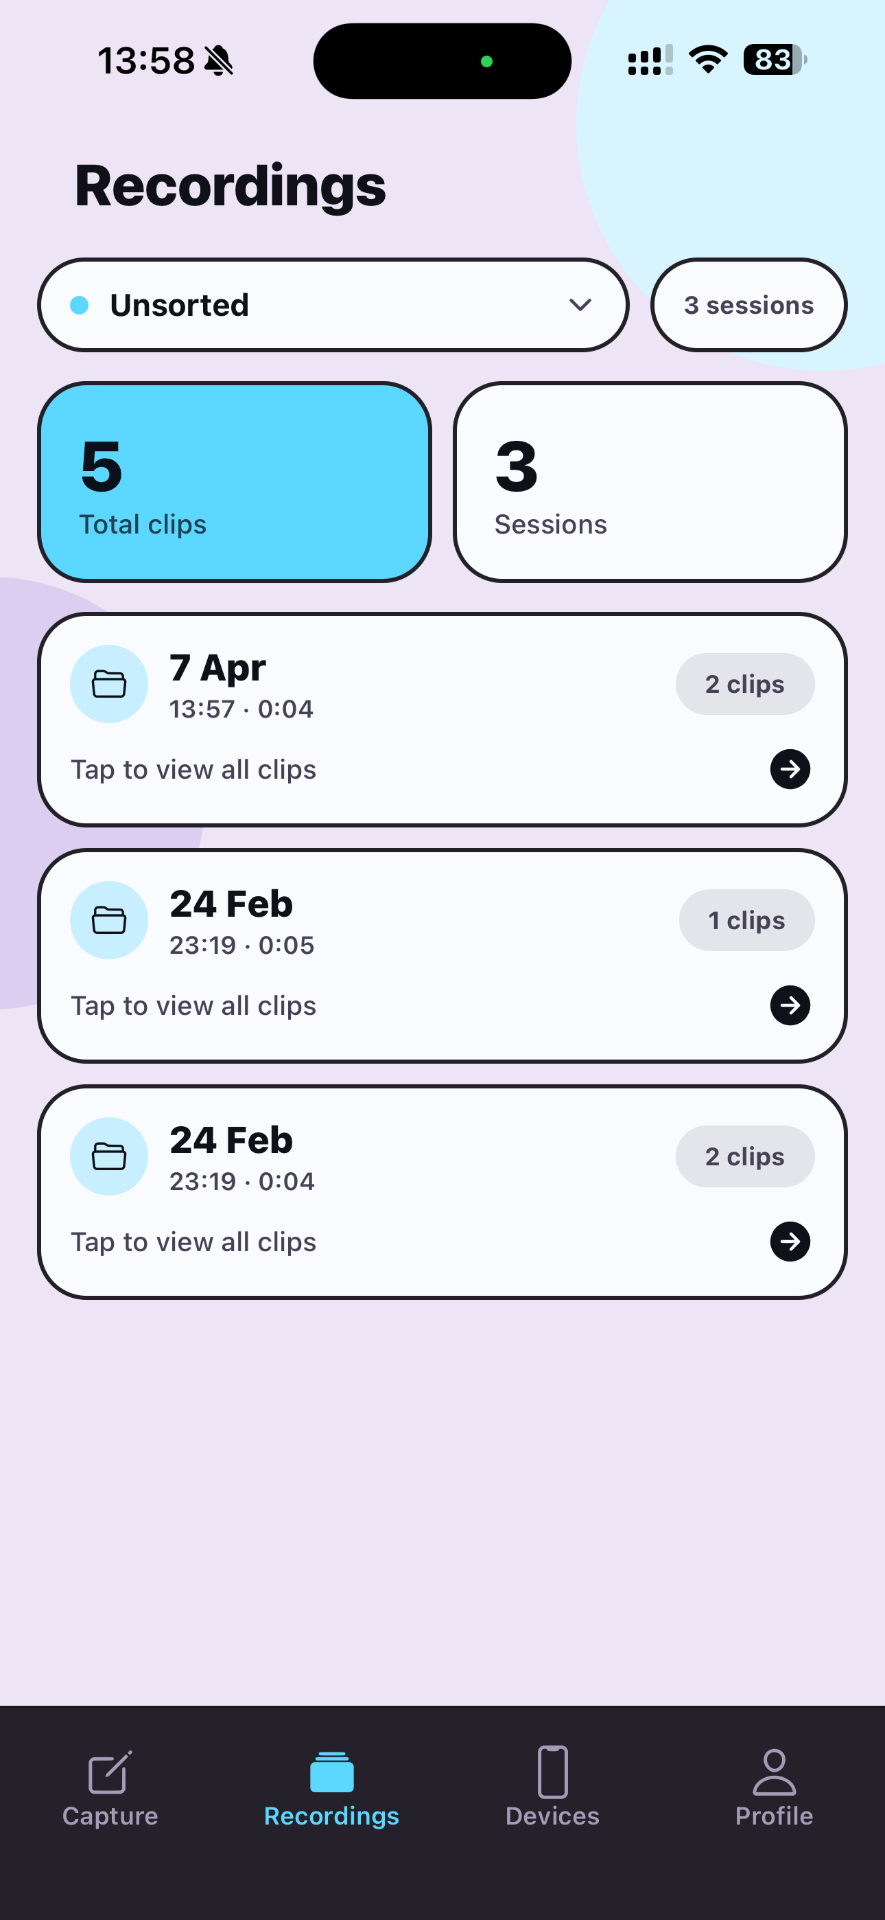Switch to the Devices tab

click(552, 1788)
